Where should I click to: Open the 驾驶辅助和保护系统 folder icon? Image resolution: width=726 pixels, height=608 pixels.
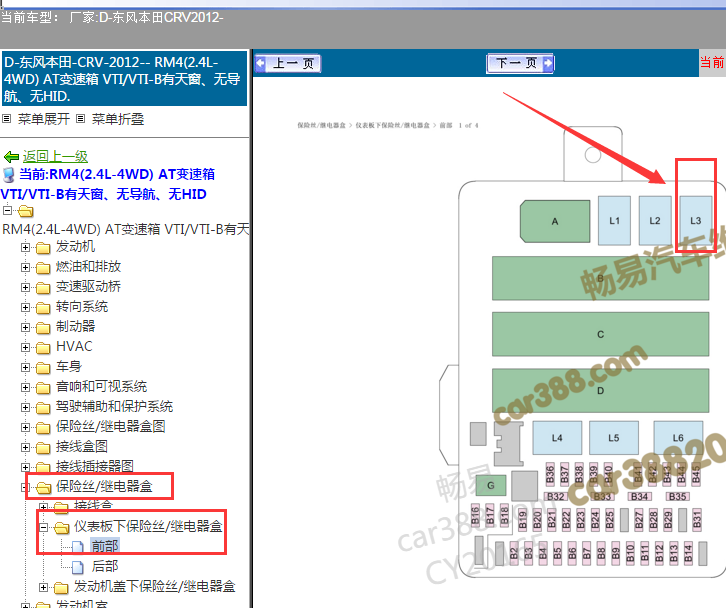coord(43,407)
